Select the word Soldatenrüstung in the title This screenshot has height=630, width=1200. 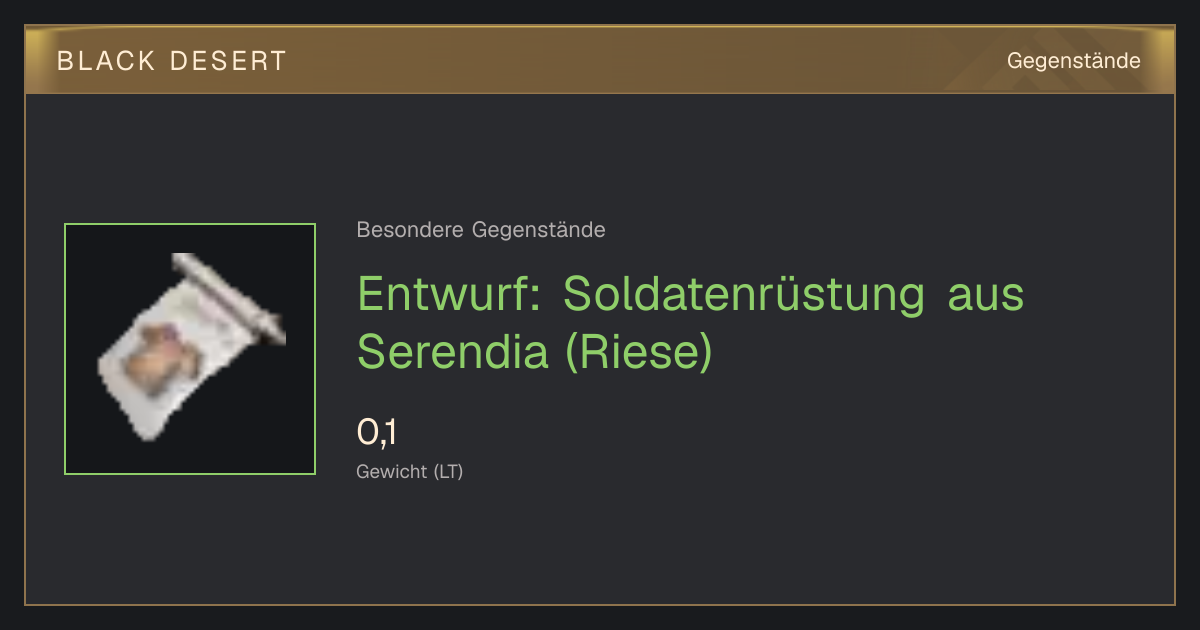(x=744, y=294)
